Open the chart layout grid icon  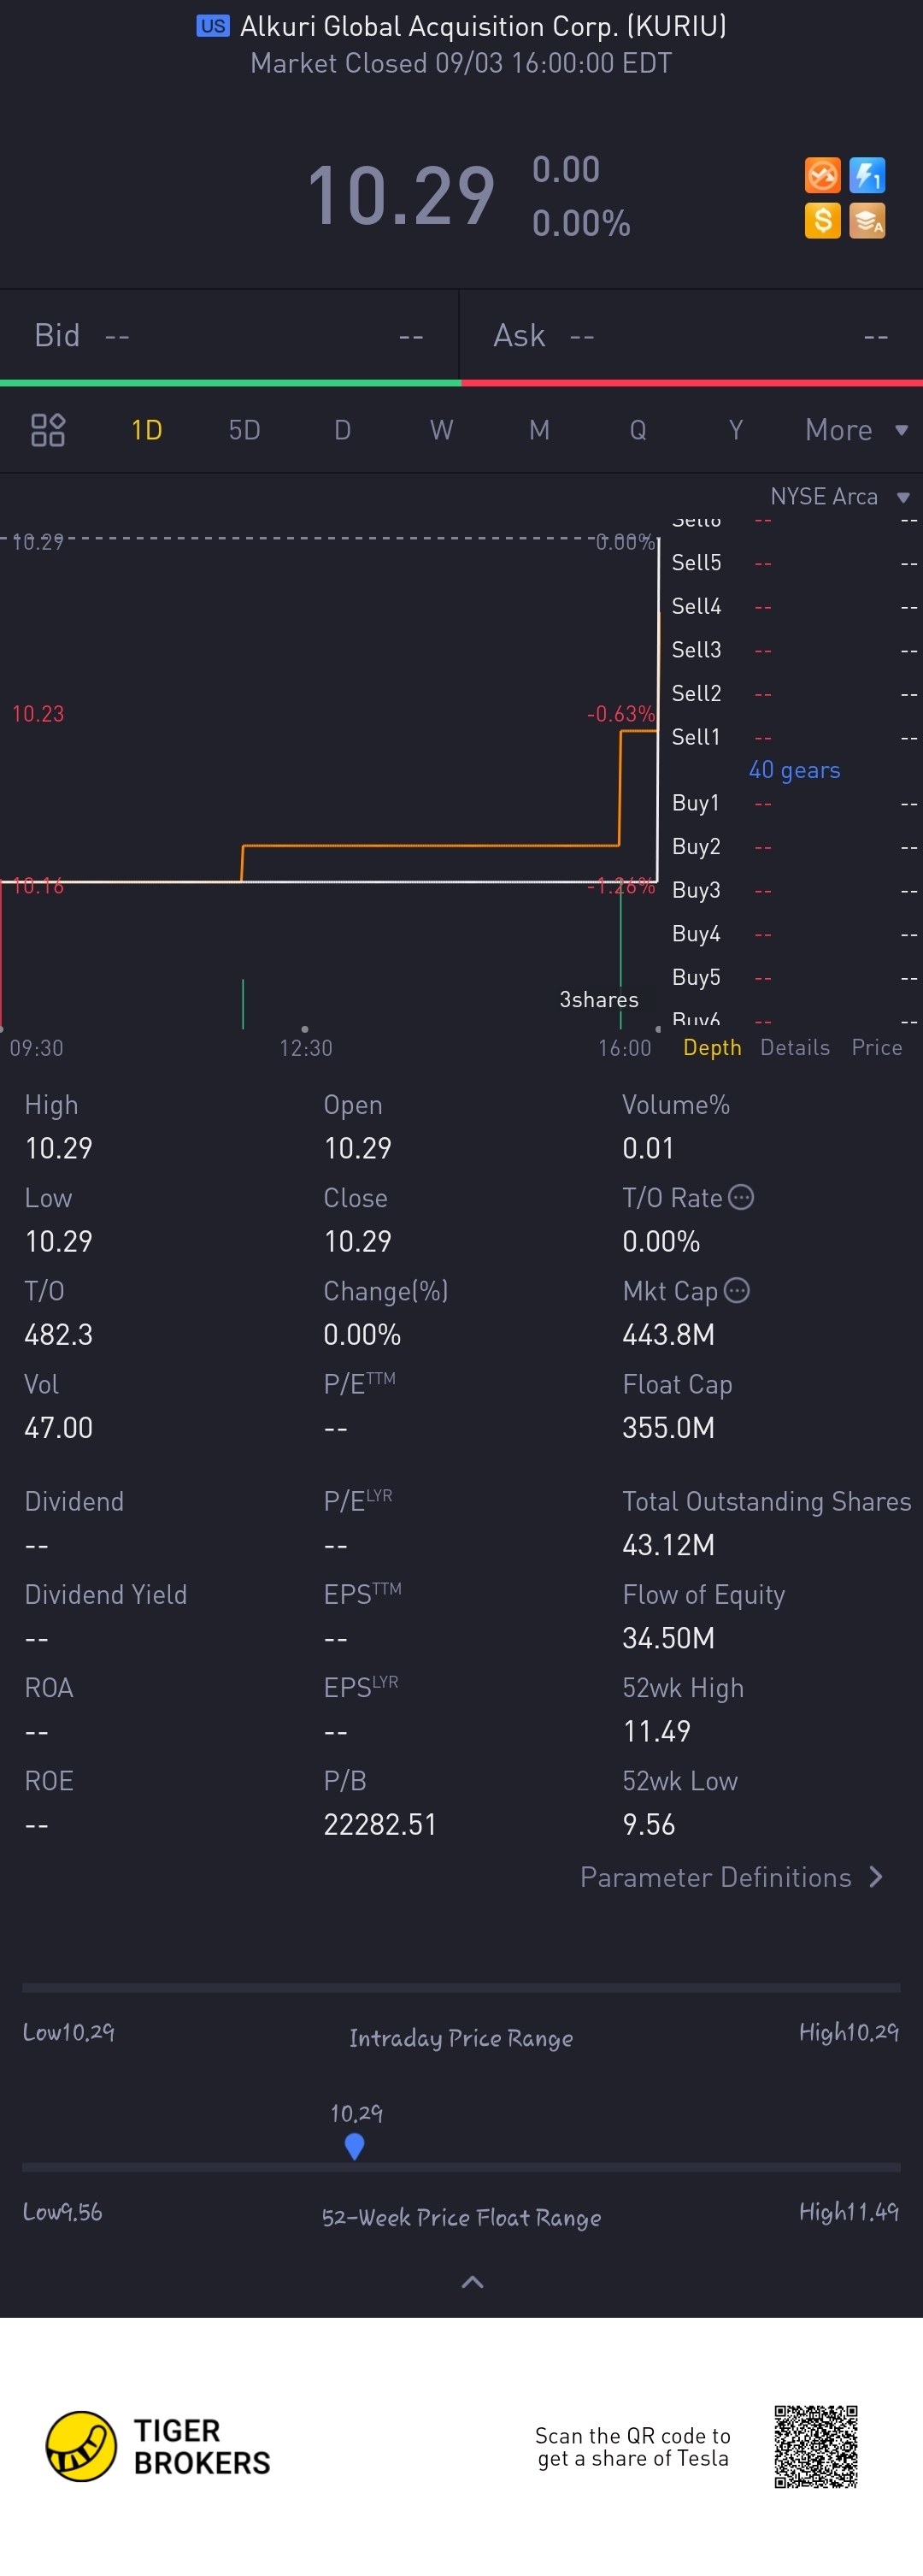48,430
